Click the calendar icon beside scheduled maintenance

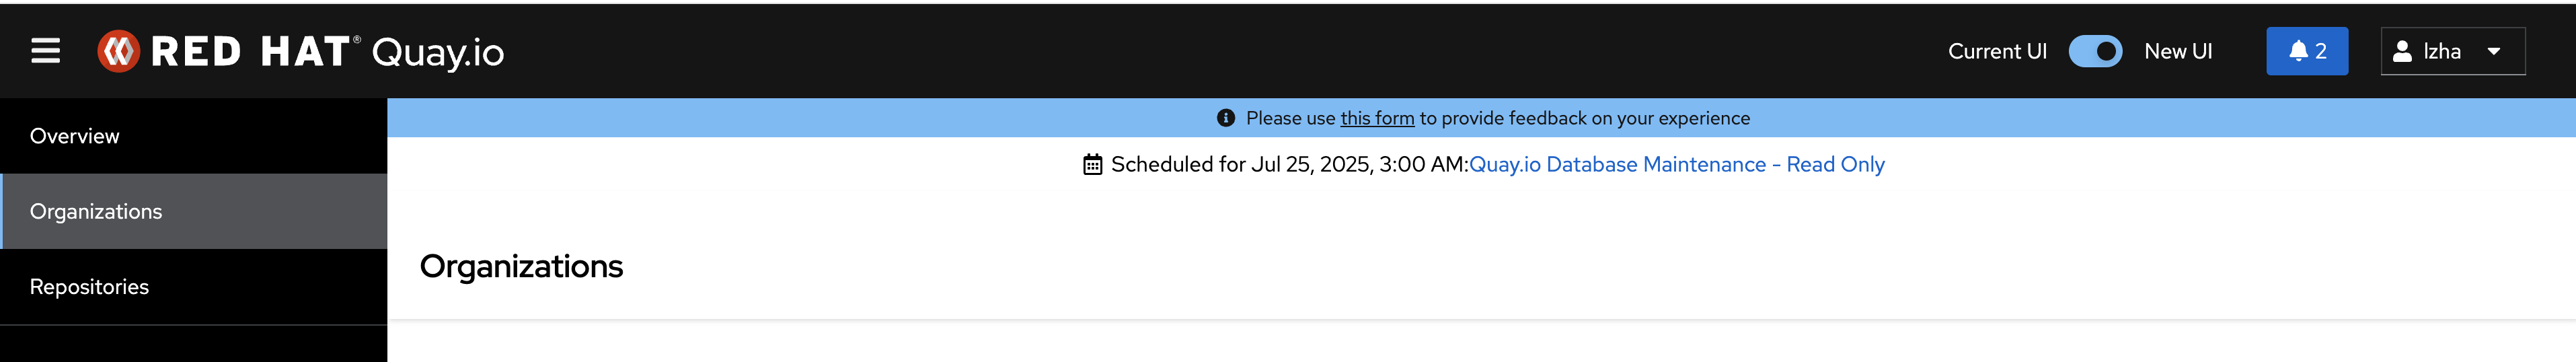(1092, 165)
